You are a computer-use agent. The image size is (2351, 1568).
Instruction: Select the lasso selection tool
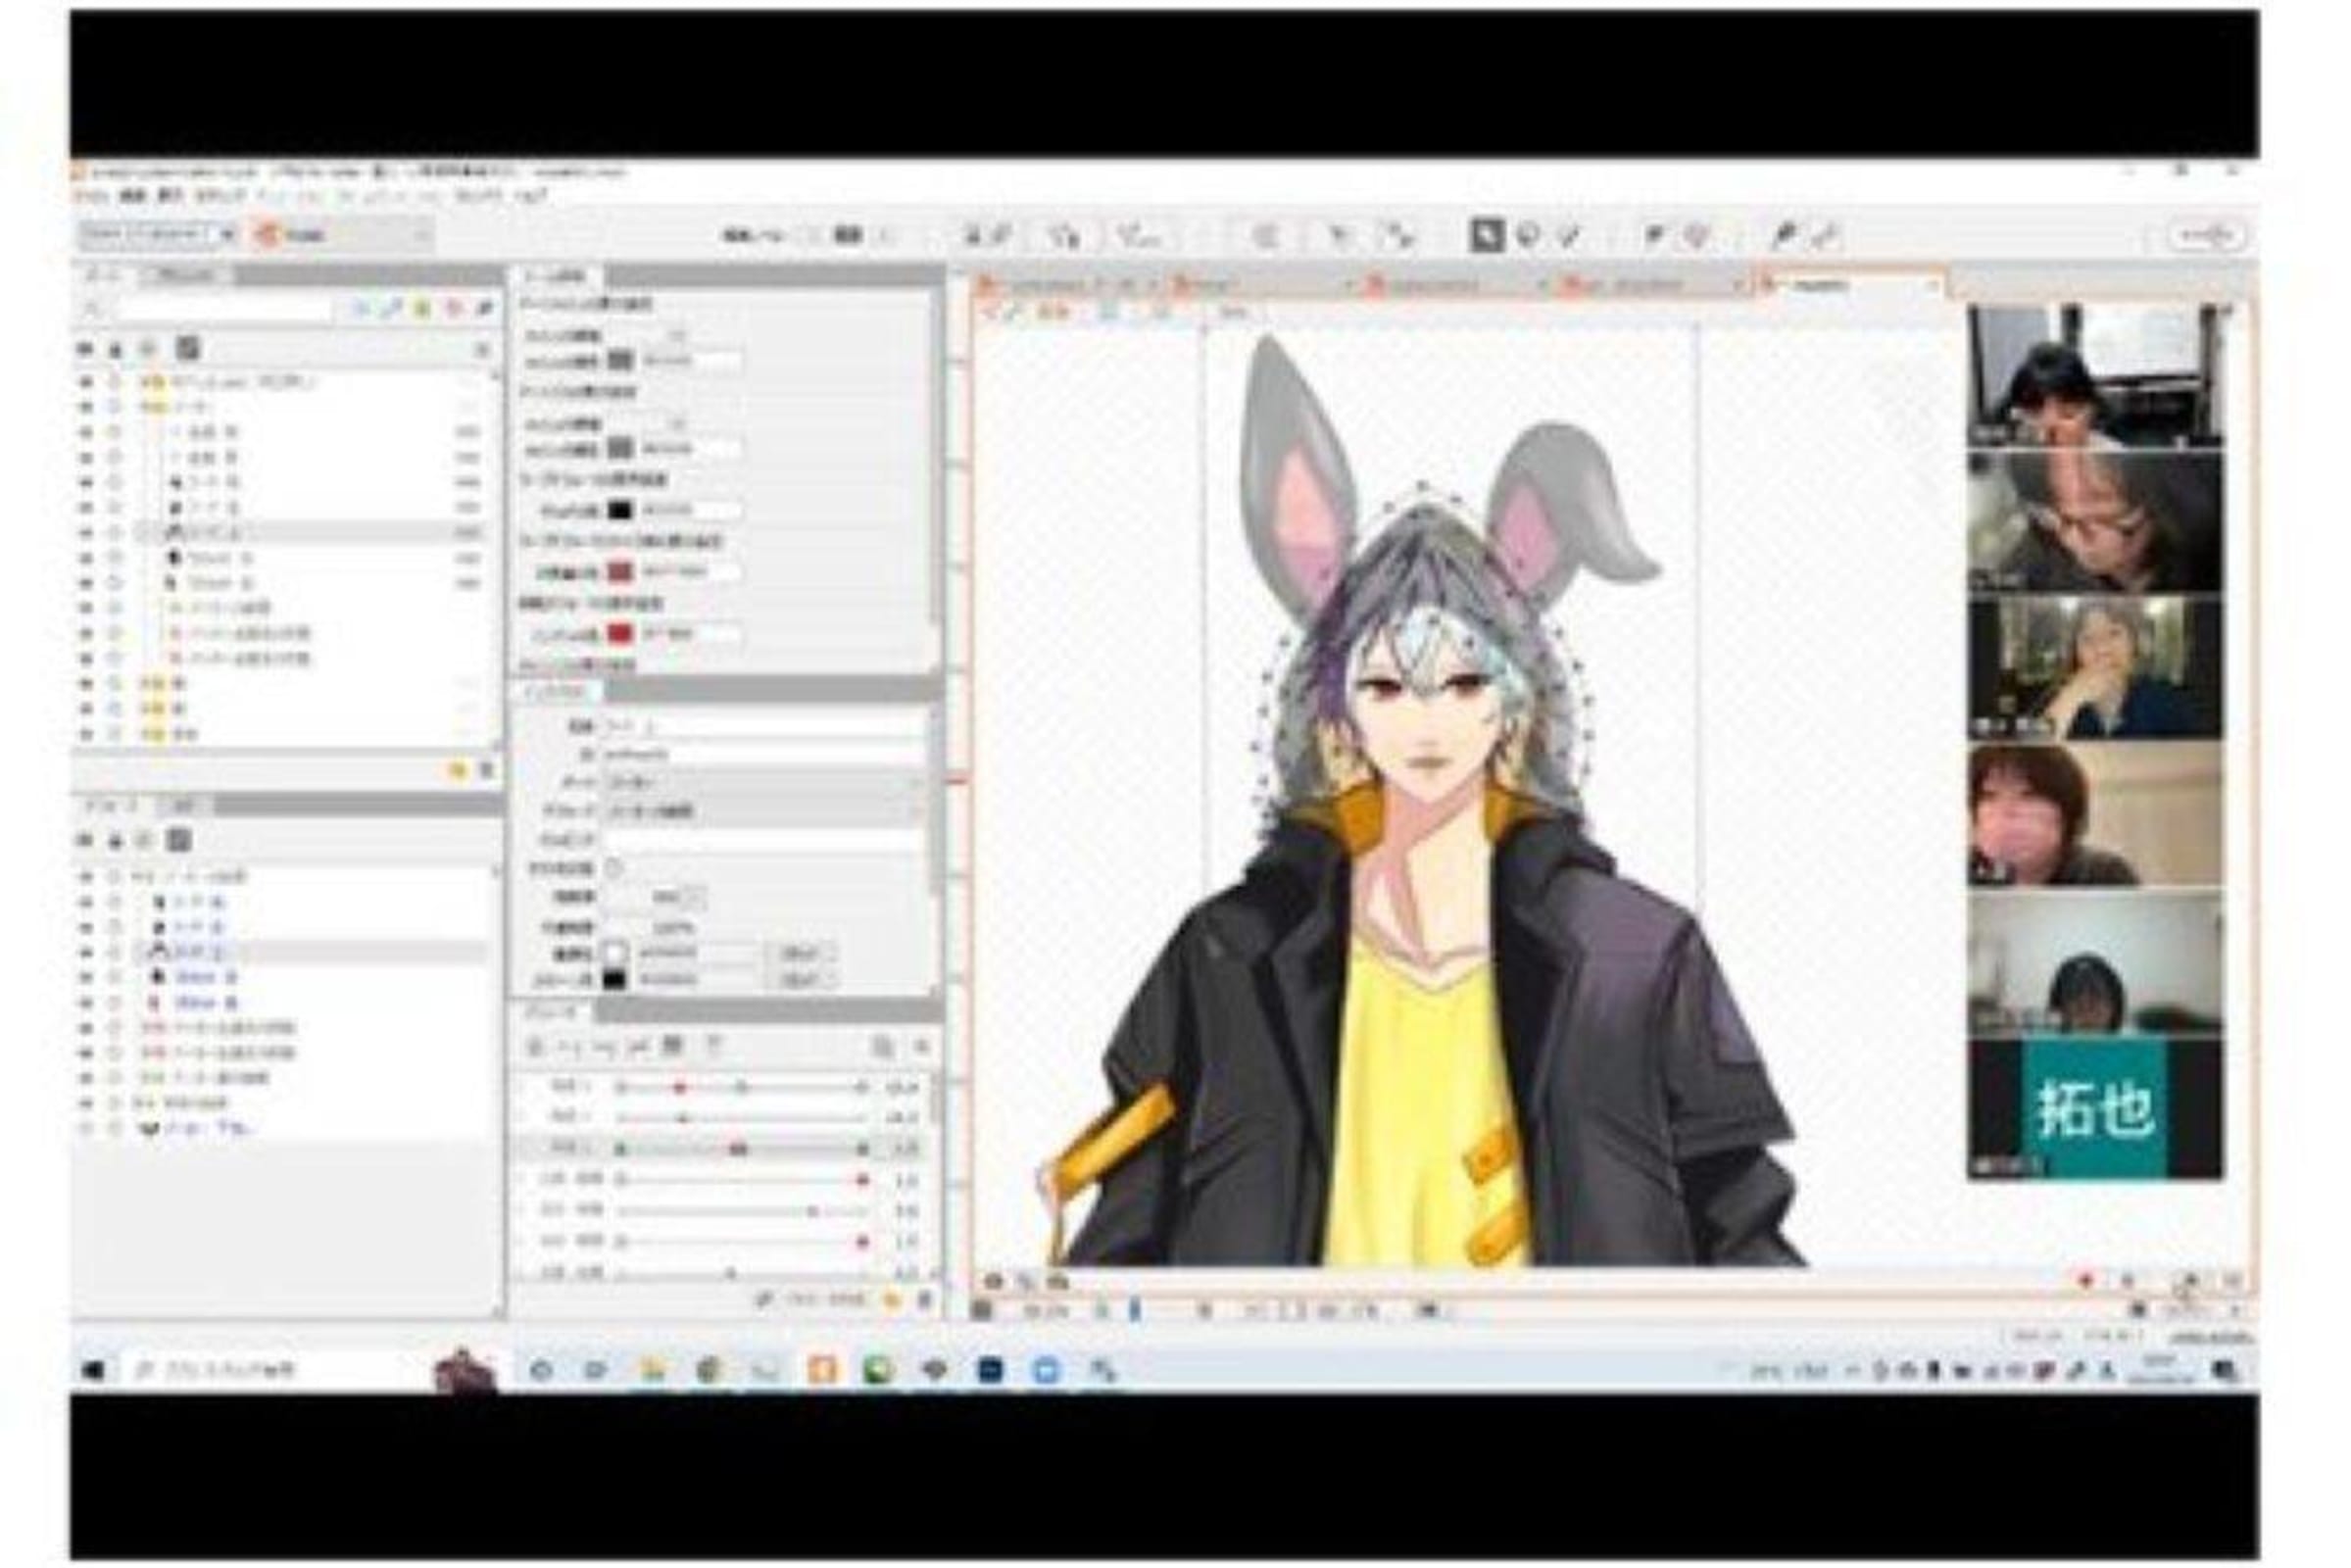(1527, 236)
